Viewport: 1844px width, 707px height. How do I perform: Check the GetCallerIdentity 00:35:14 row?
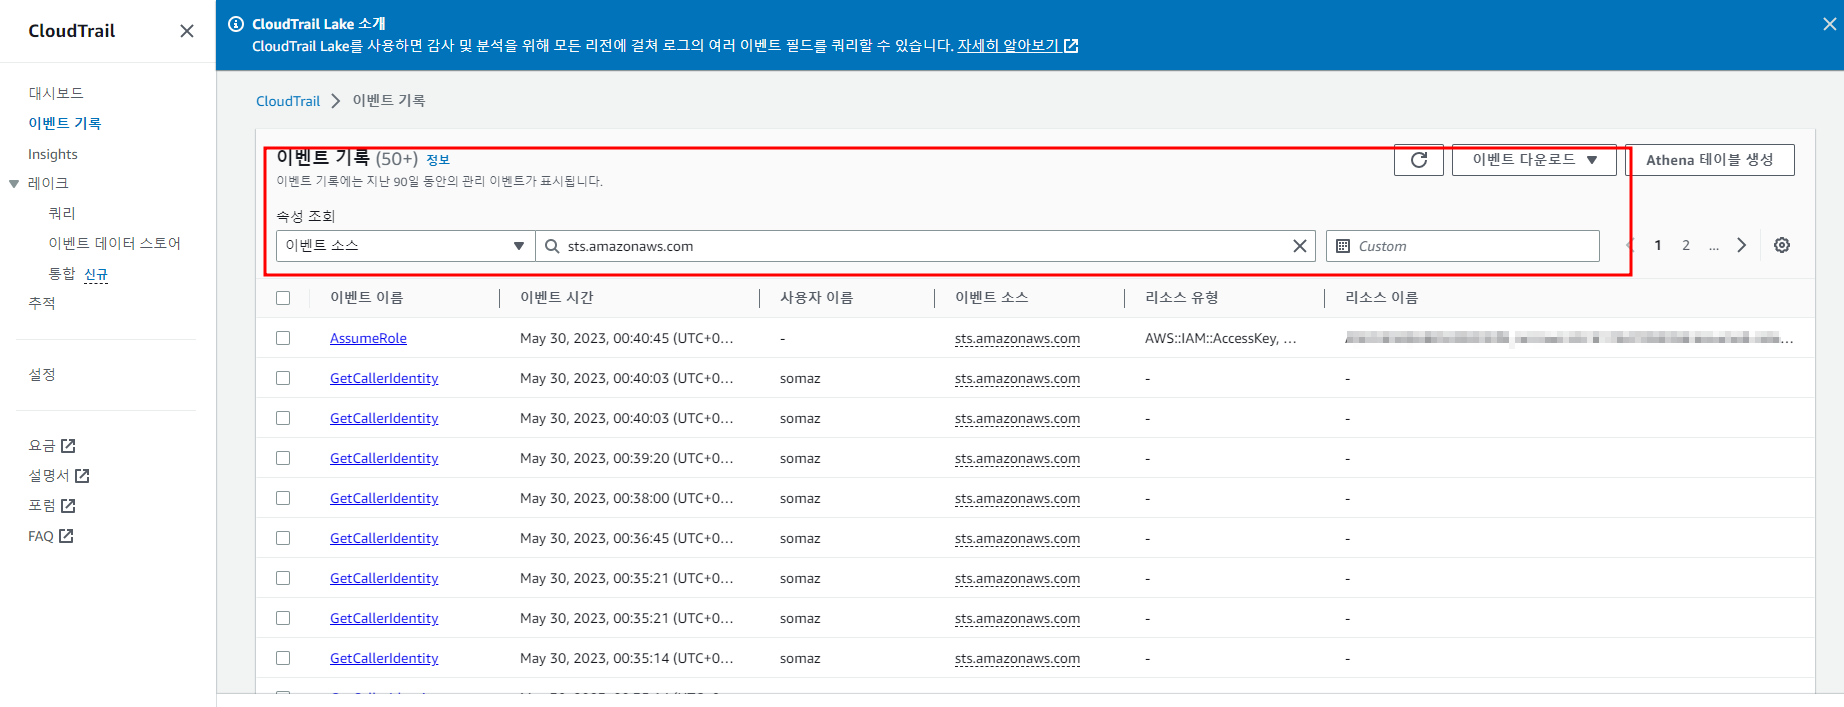283,658
